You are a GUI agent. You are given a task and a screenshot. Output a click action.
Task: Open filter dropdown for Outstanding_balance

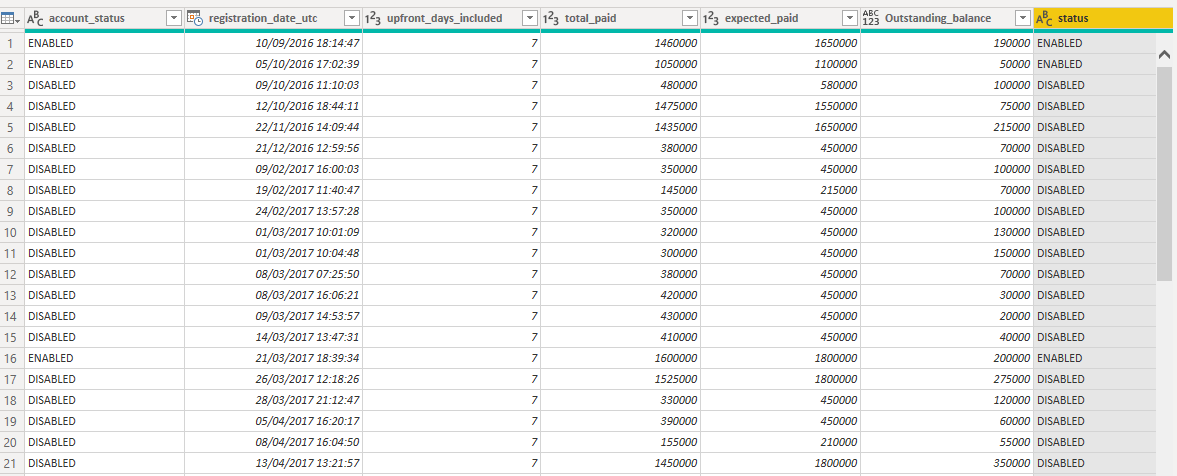(x=1022, y=18)
